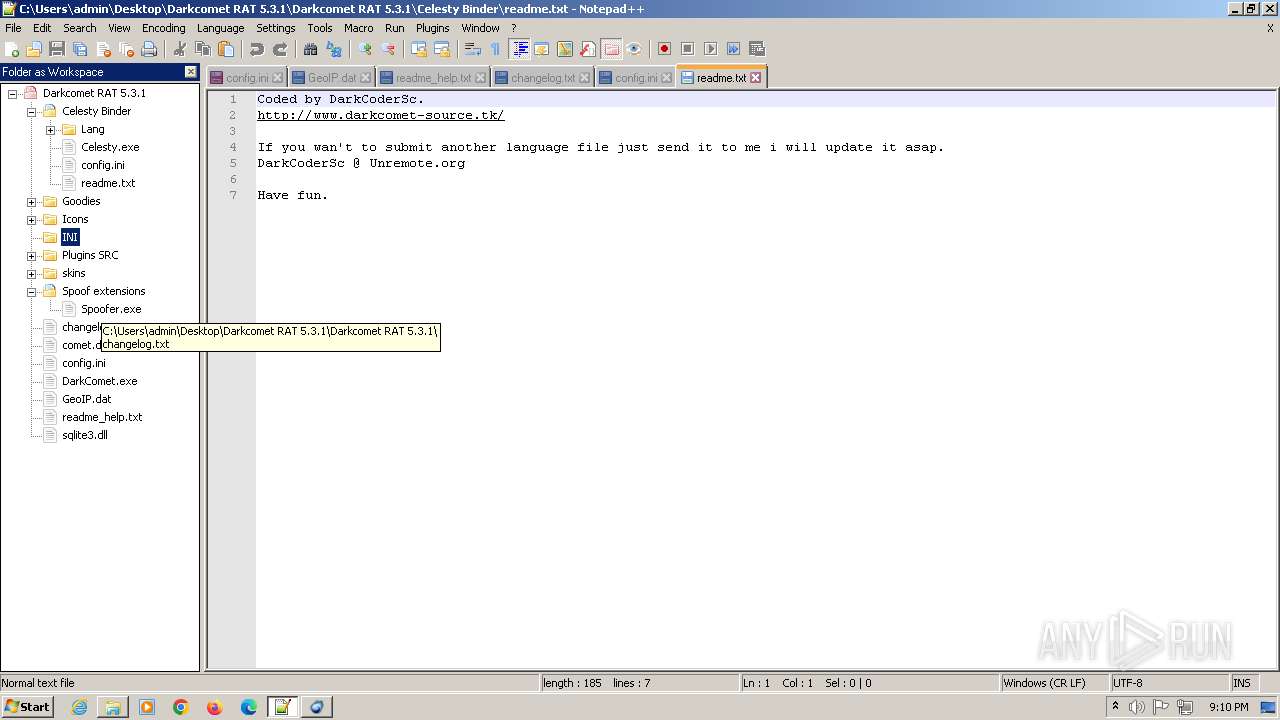
Task: Toggle synchronize horizontal scrolling icon
Action: pyautogui.click(x=442, y=49)
